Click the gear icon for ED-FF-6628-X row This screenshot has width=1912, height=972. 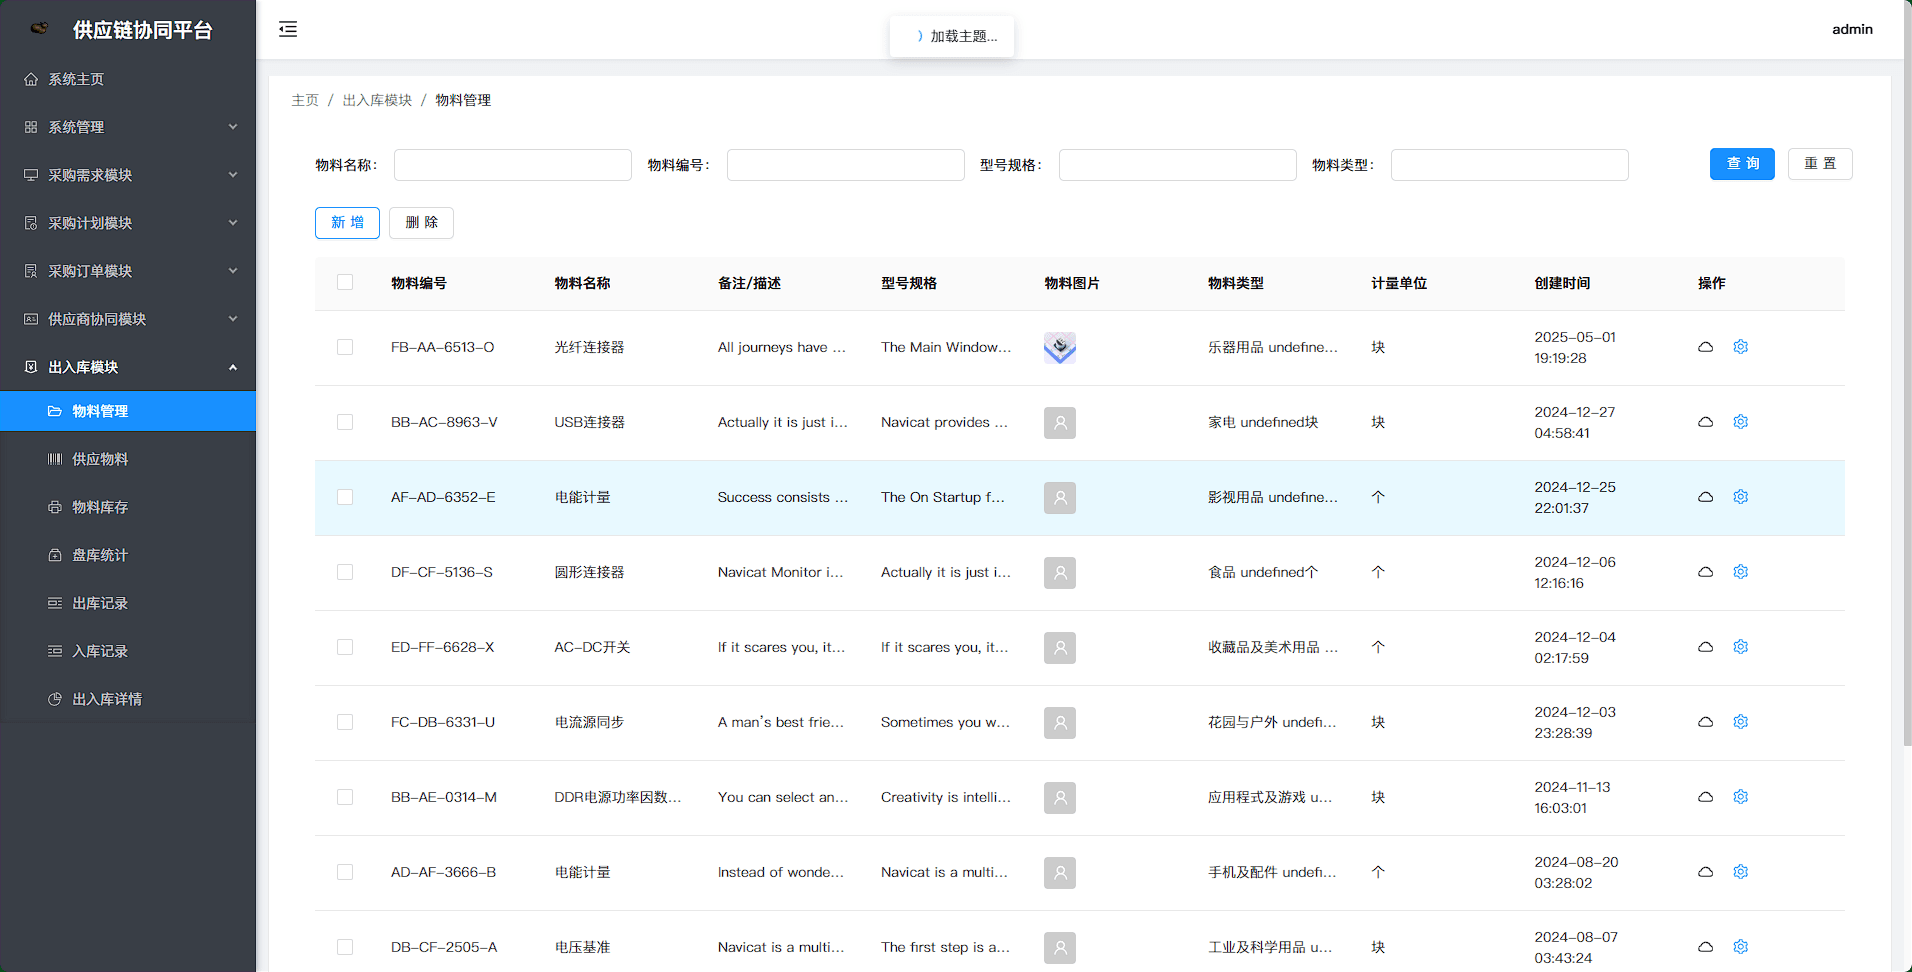click(x=1740, y=647)
